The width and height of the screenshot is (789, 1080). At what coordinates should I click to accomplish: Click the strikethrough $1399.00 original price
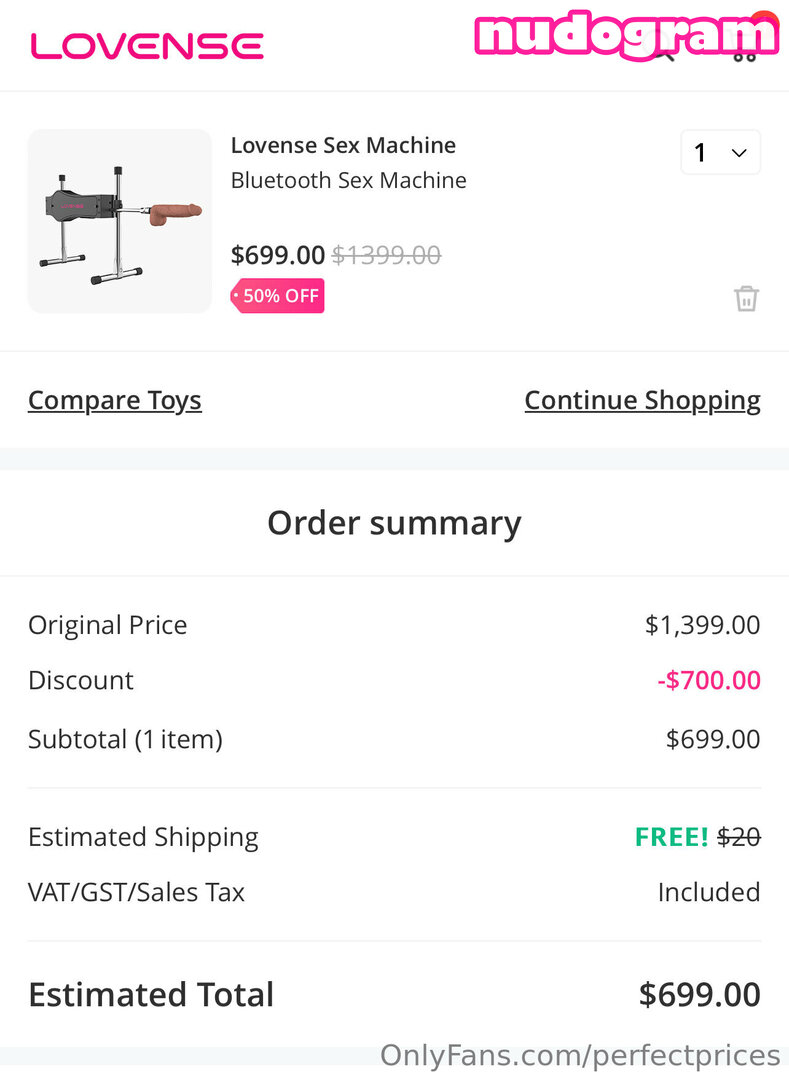(x=386, y=255)
